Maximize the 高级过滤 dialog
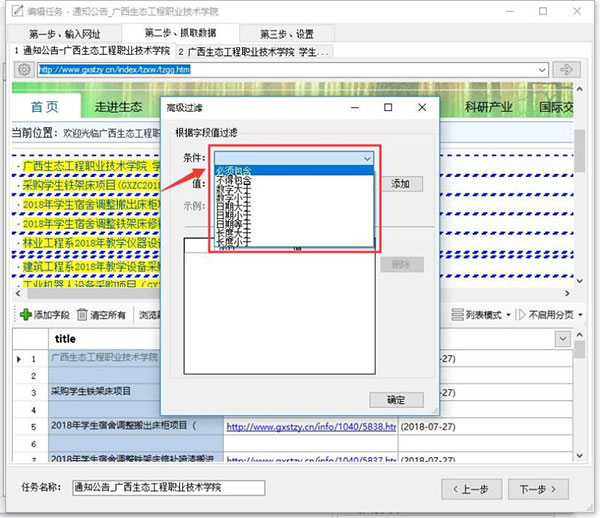 [388, 108]
